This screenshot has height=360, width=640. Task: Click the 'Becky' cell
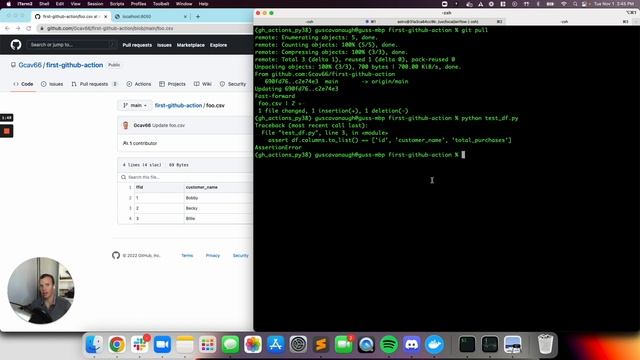(192, 208)
